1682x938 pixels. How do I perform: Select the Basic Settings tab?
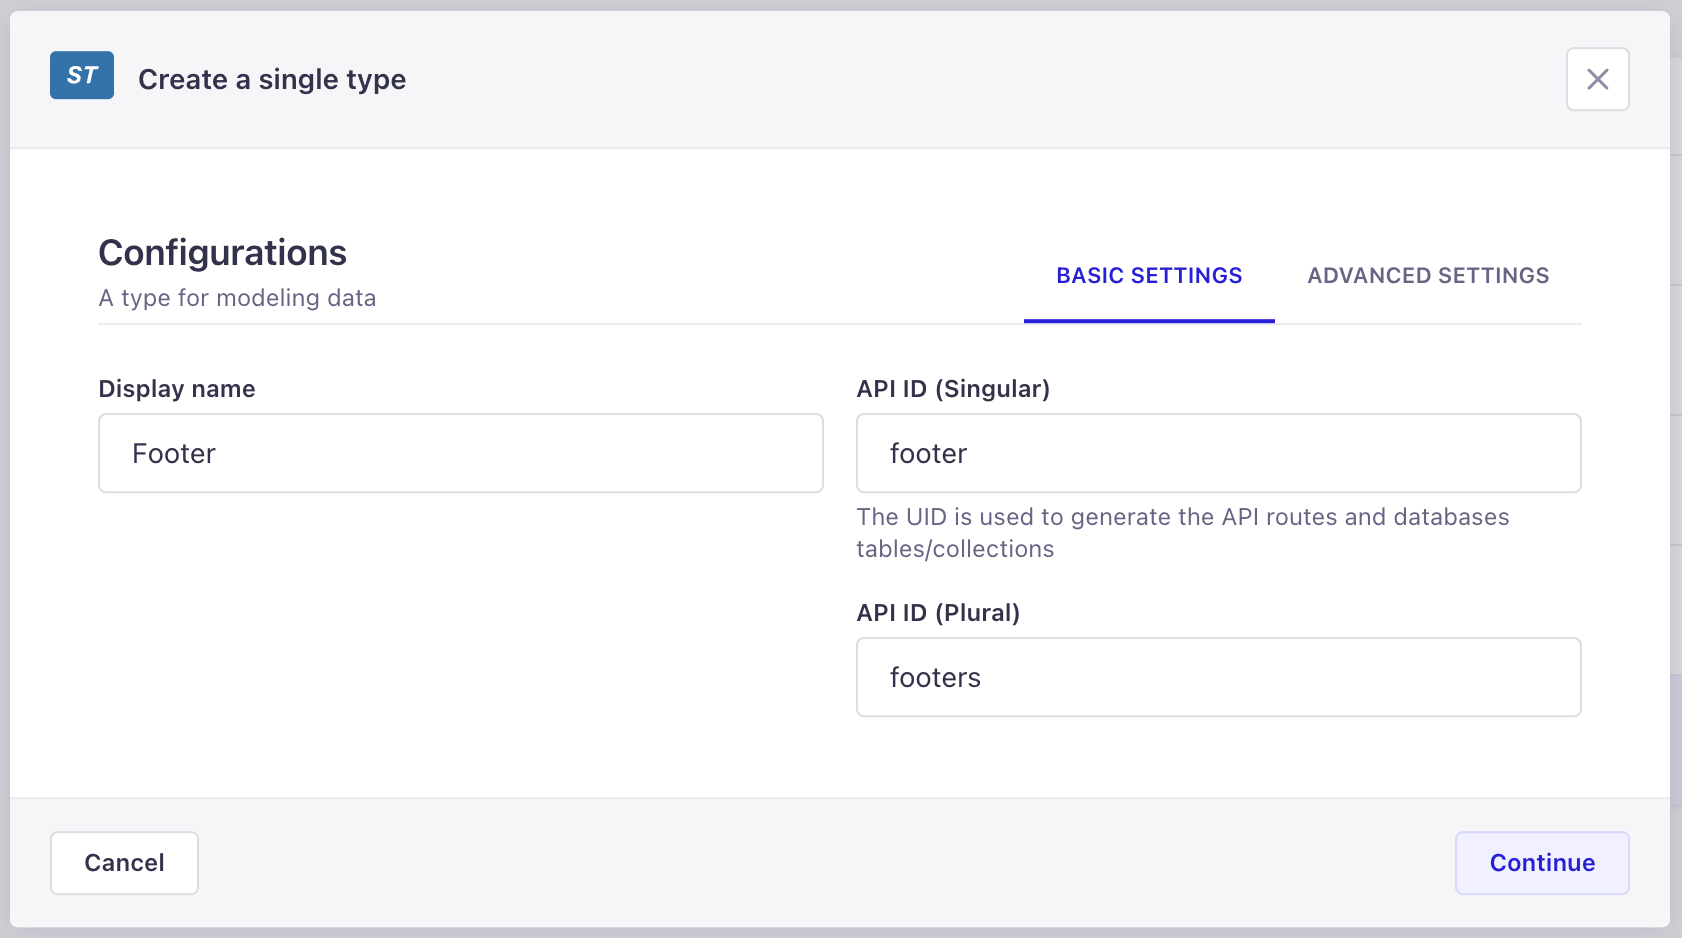pyautogui.click(x=1149, y=276)
